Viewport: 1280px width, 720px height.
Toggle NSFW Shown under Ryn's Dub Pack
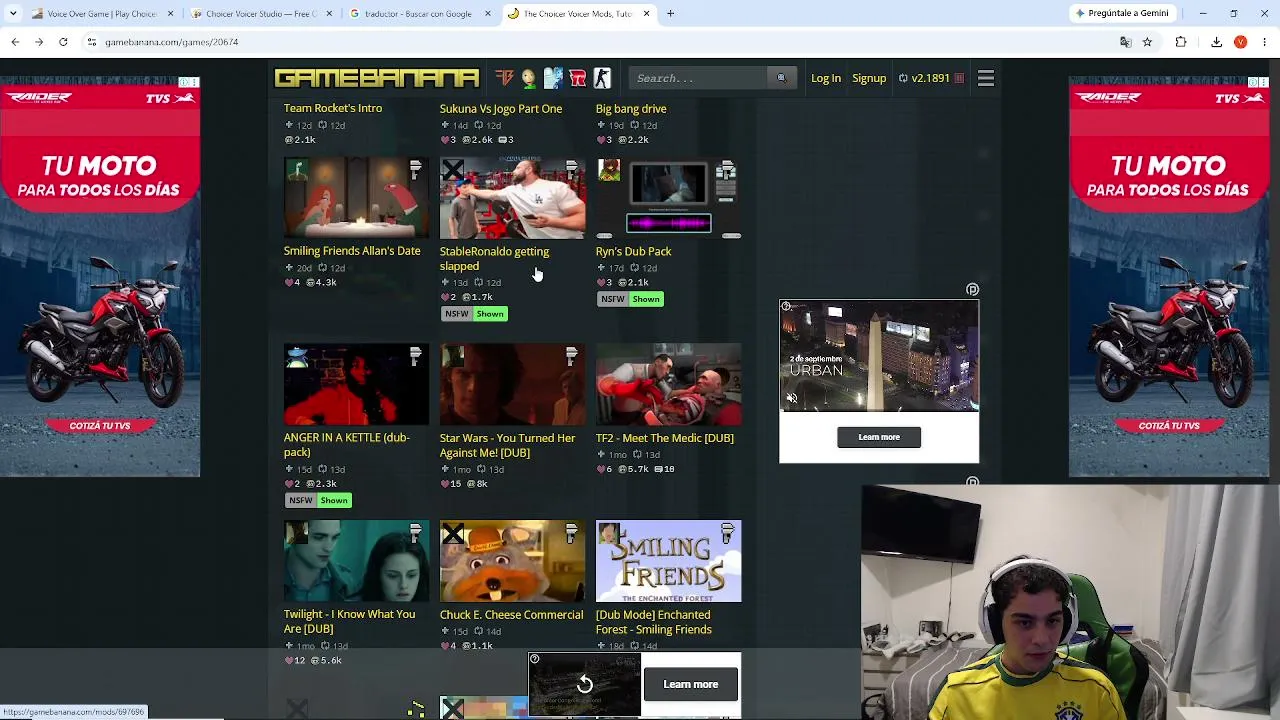point(631,299)
